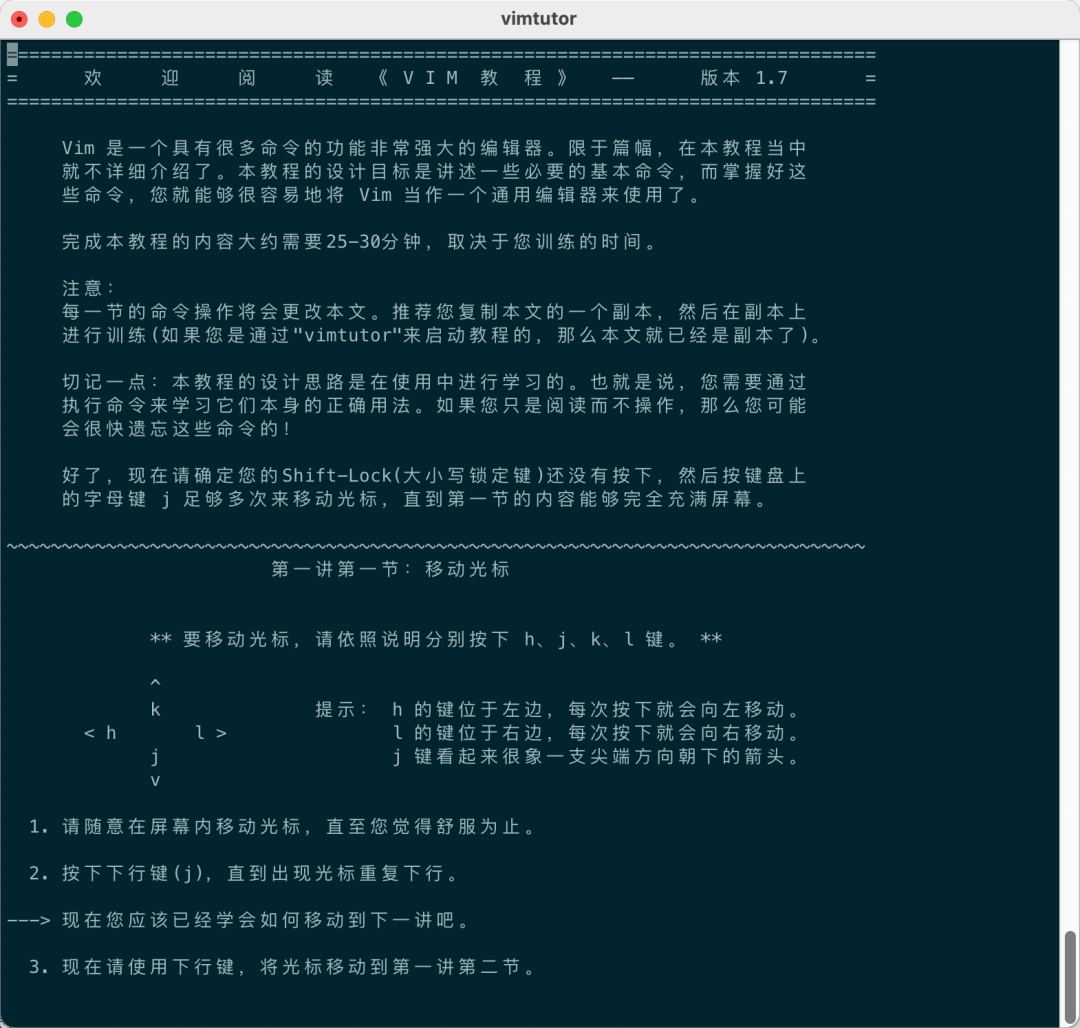Click the hint 'j 键看起来很象一支尖端'
1080x1028 pixels.
click(596, 757)
